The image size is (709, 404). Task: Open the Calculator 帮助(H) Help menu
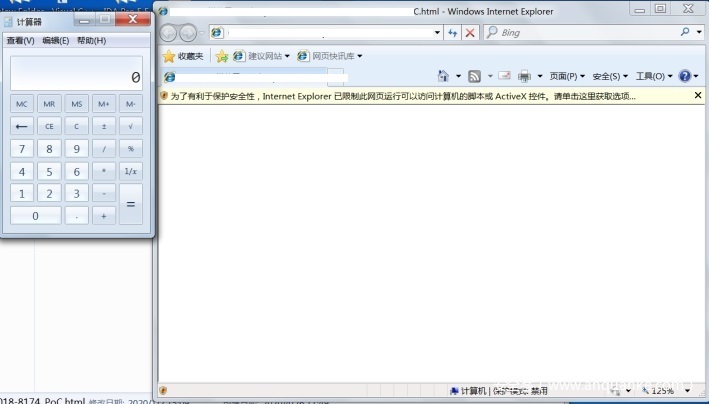[x=91, y=41]
